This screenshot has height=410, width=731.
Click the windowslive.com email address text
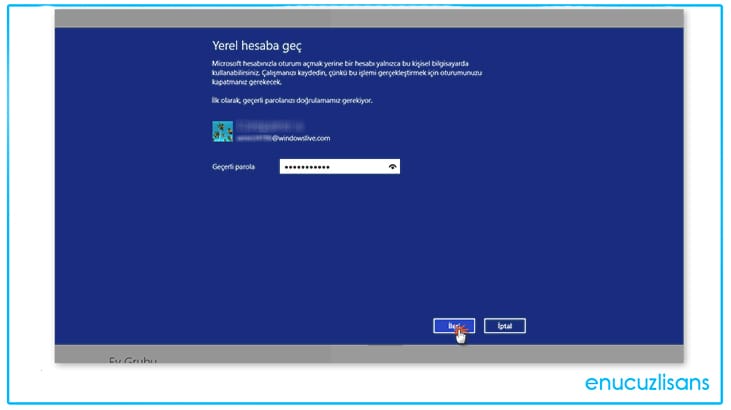[283, 138]
